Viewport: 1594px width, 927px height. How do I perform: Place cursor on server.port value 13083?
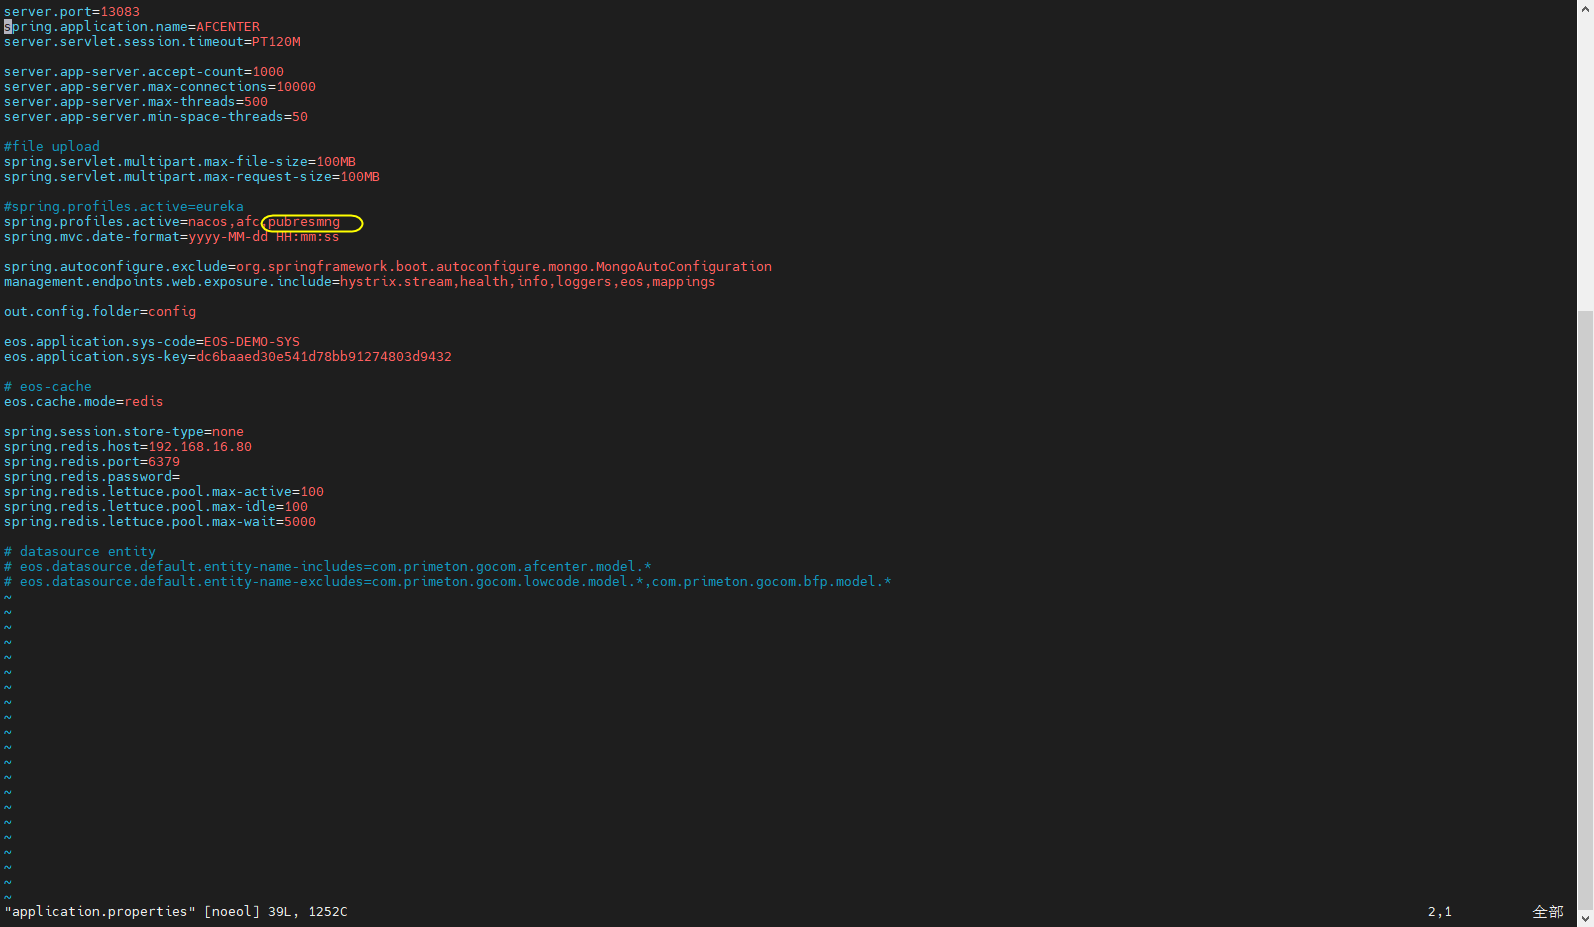(x=120, y=12)
